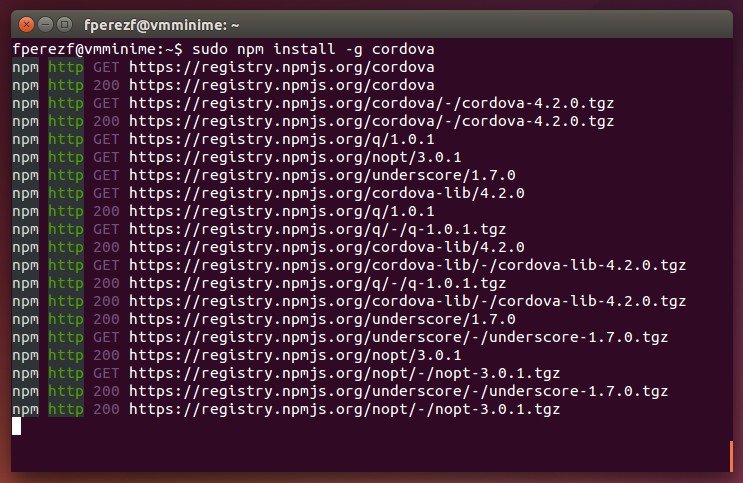Select the 200 cordova-lib-4.2.0.tgz line
The height and width of the screenshot is (483, 743).
(349, 301)
